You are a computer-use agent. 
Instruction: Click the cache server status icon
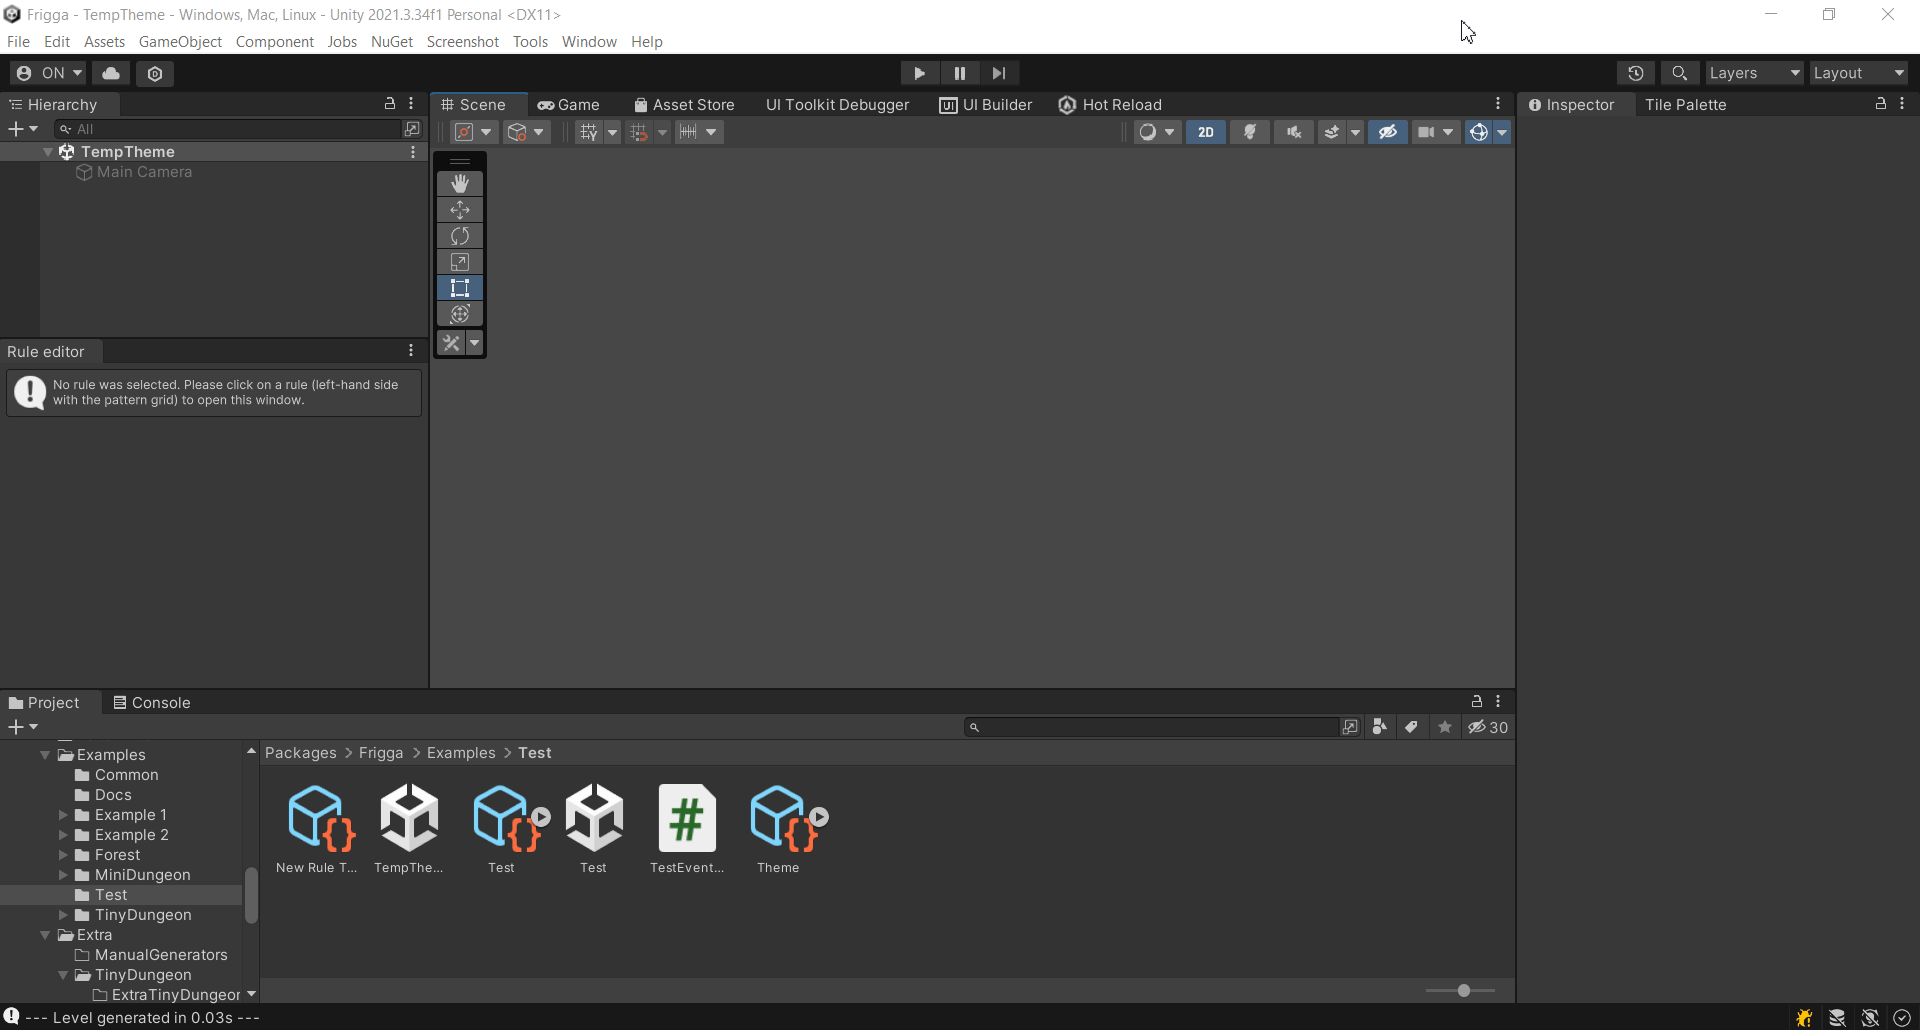pos(1837,1017)
